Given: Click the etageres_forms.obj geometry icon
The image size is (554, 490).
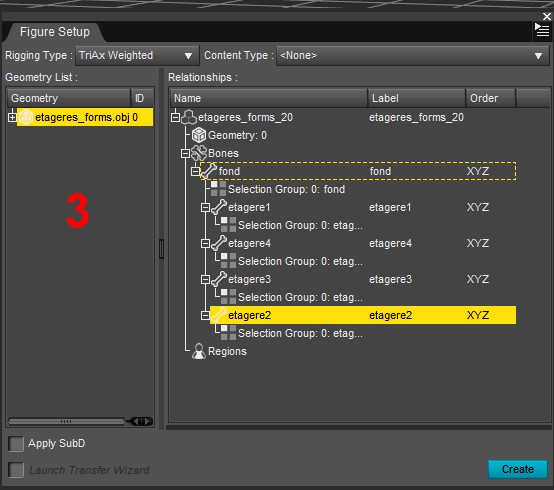Looking at the screenshot, I should click(x=26, y=117).
